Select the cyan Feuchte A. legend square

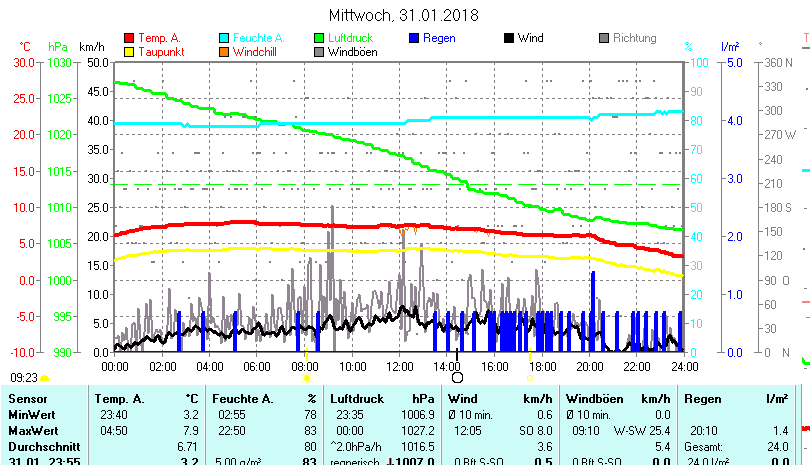point(224,38)
